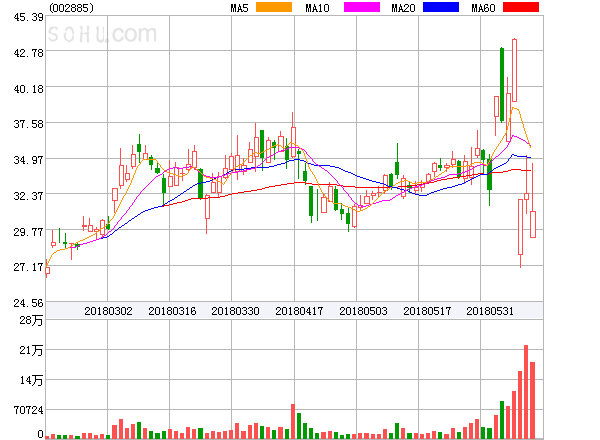Click the 21万 volume axis label
Image resolution: width=600 pixels, height=440 pixels.
(x=31, y=350)
